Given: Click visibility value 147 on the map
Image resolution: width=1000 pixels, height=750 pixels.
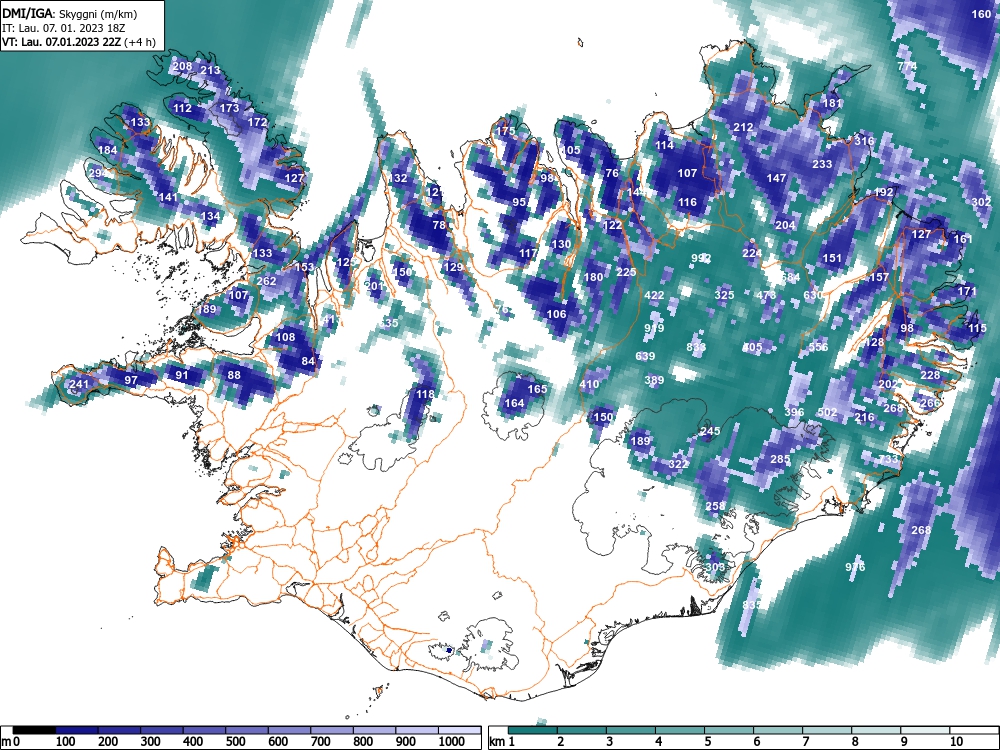Looking at the screenshot, I should point(777,179).
